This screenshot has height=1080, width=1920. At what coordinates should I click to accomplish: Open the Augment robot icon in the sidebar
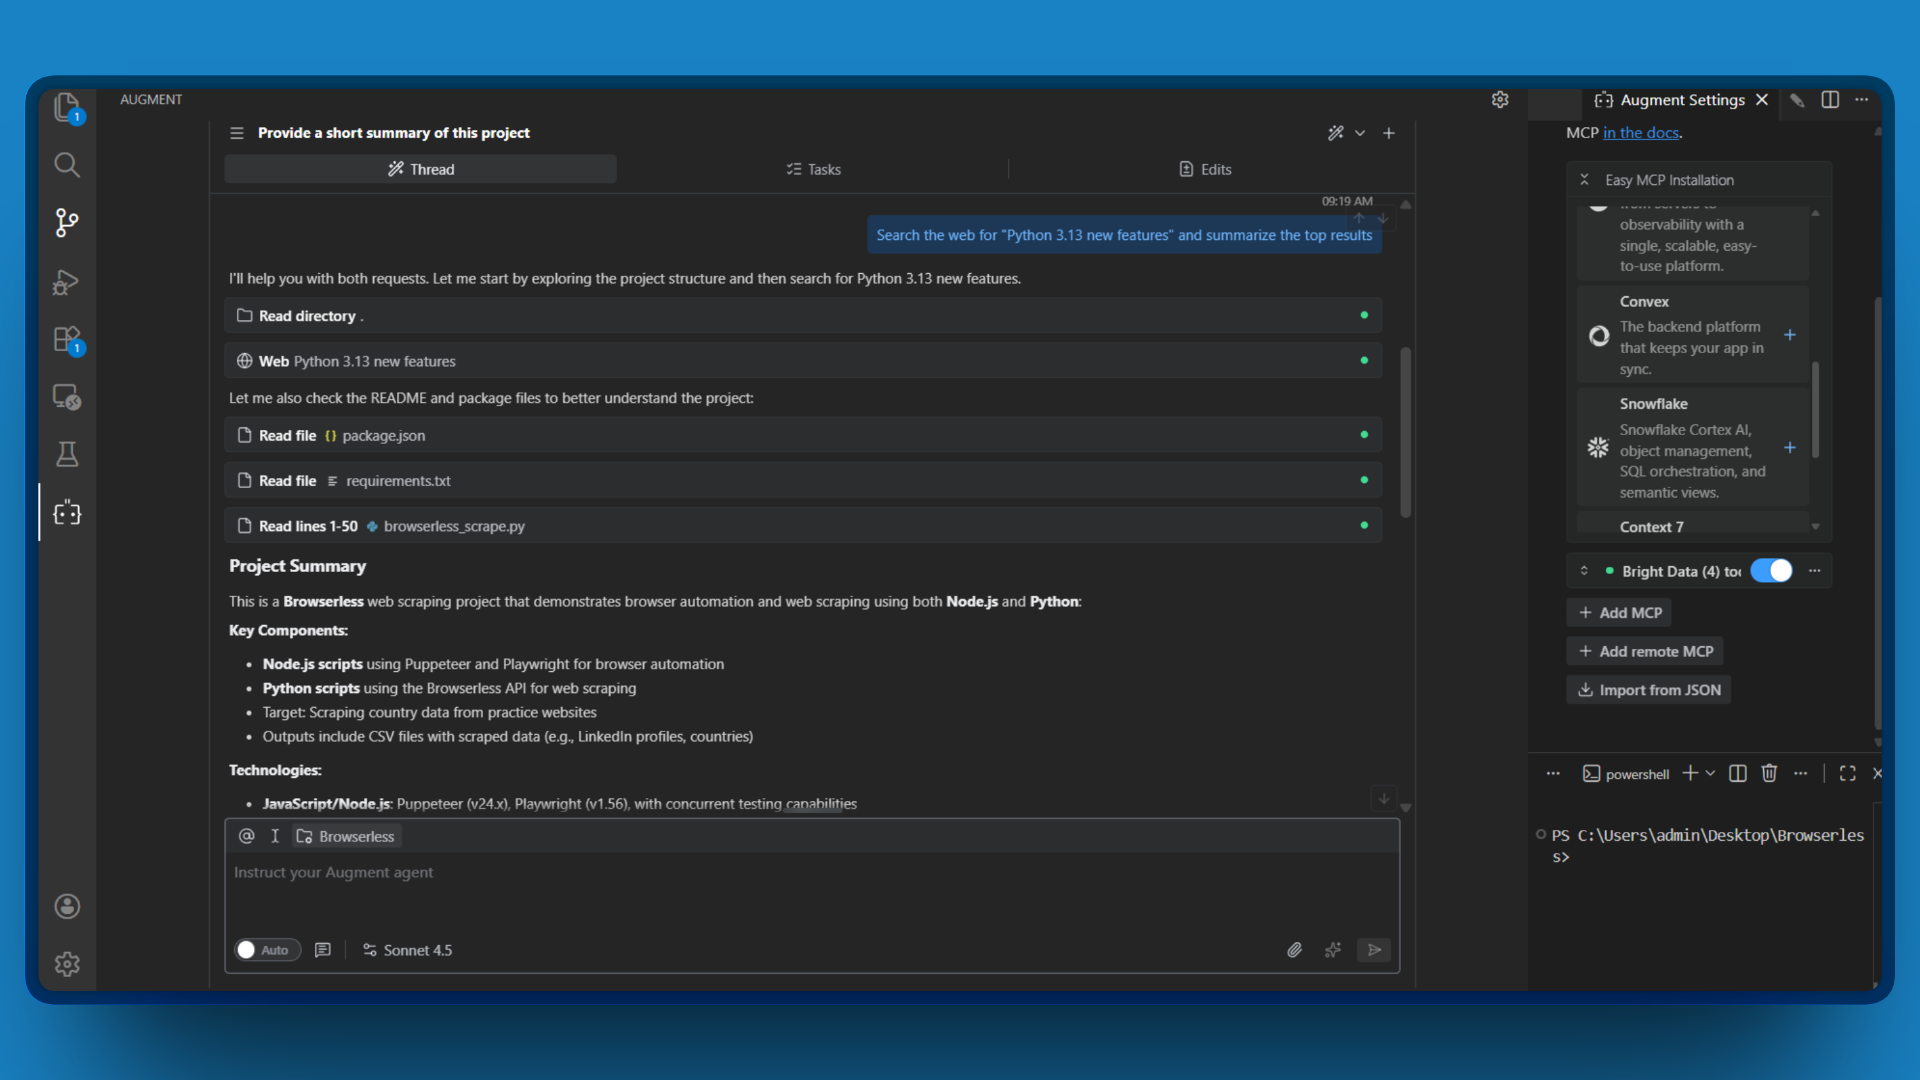(66, 512)
